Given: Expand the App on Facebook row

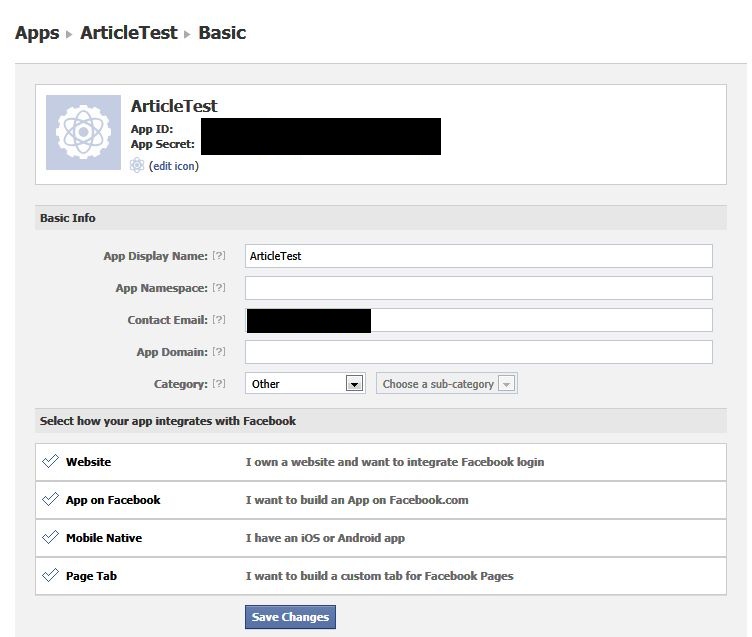Looking at the screenshot, I should [x=381, y=500].
